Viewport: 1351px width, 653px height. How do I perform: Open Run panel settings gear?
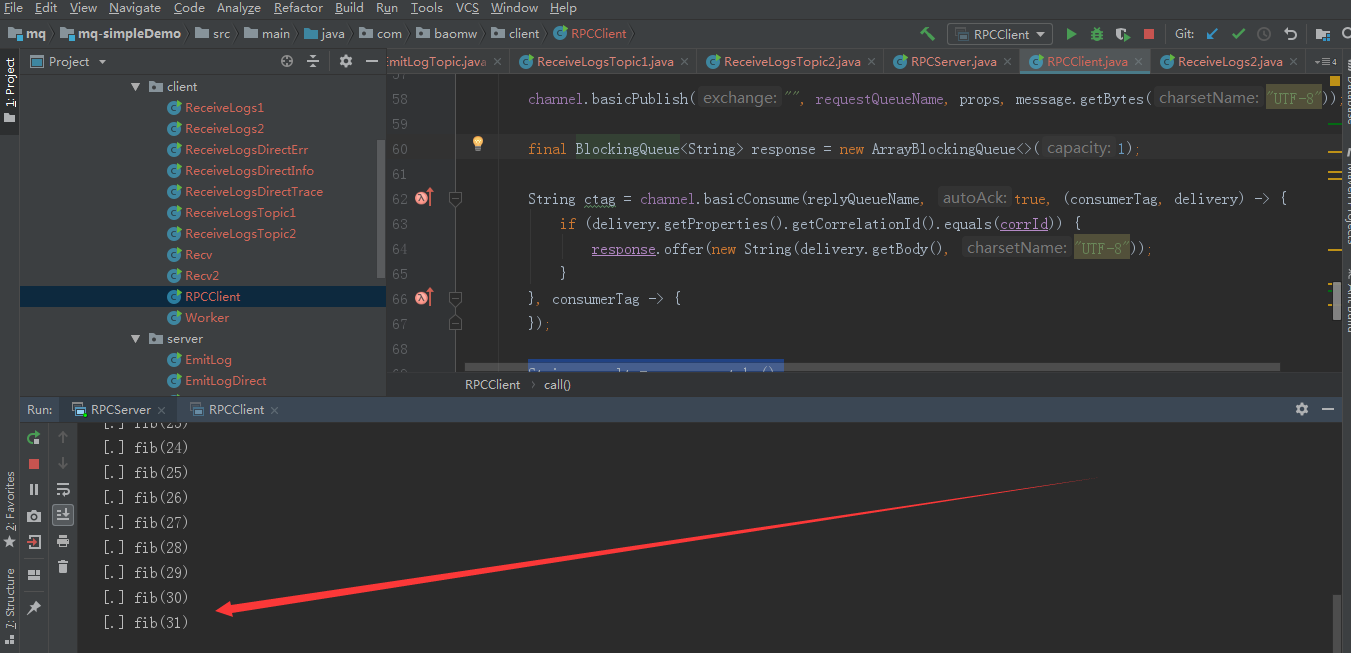pyautogui.click(x=1302, y=409)
